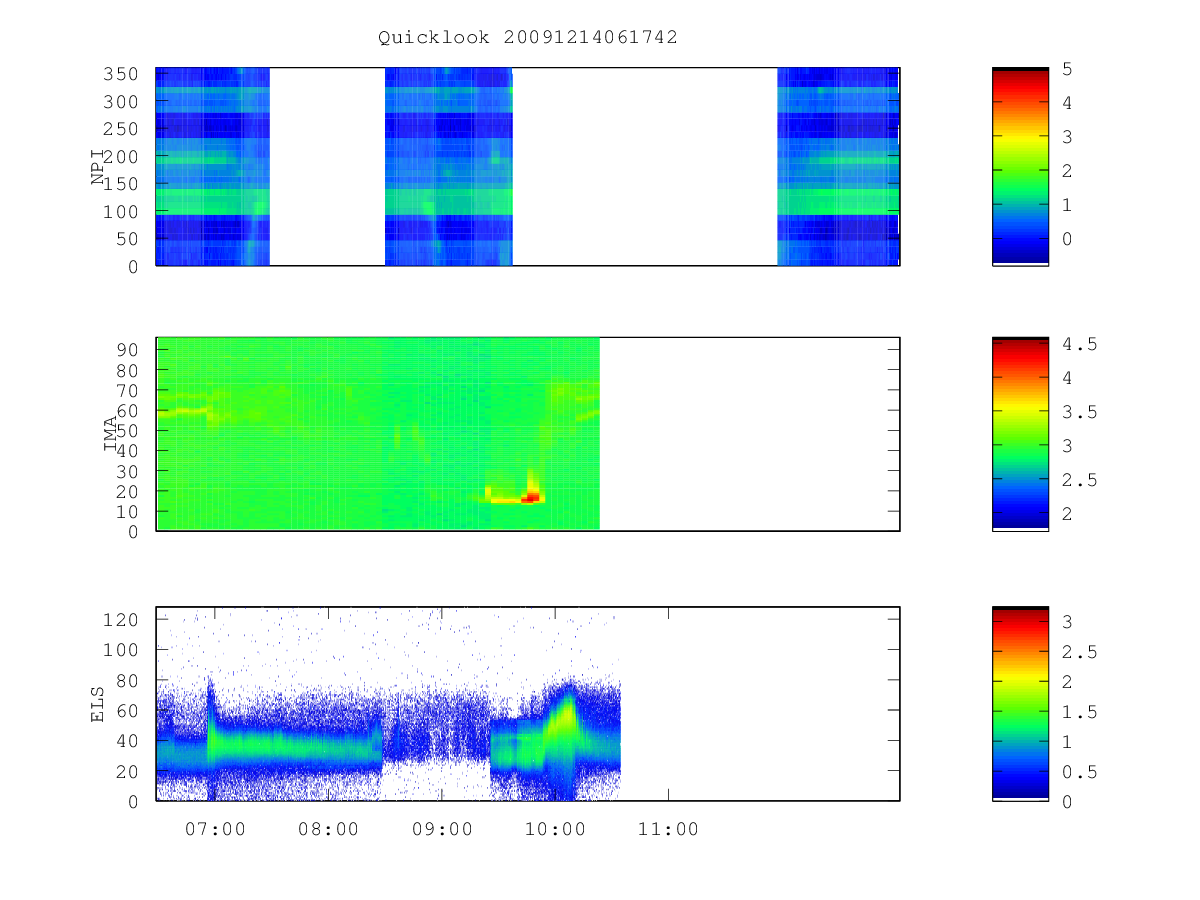1200x900 pixels.
Task: Click the 08:00 time axis label
Action: (328, 829)
